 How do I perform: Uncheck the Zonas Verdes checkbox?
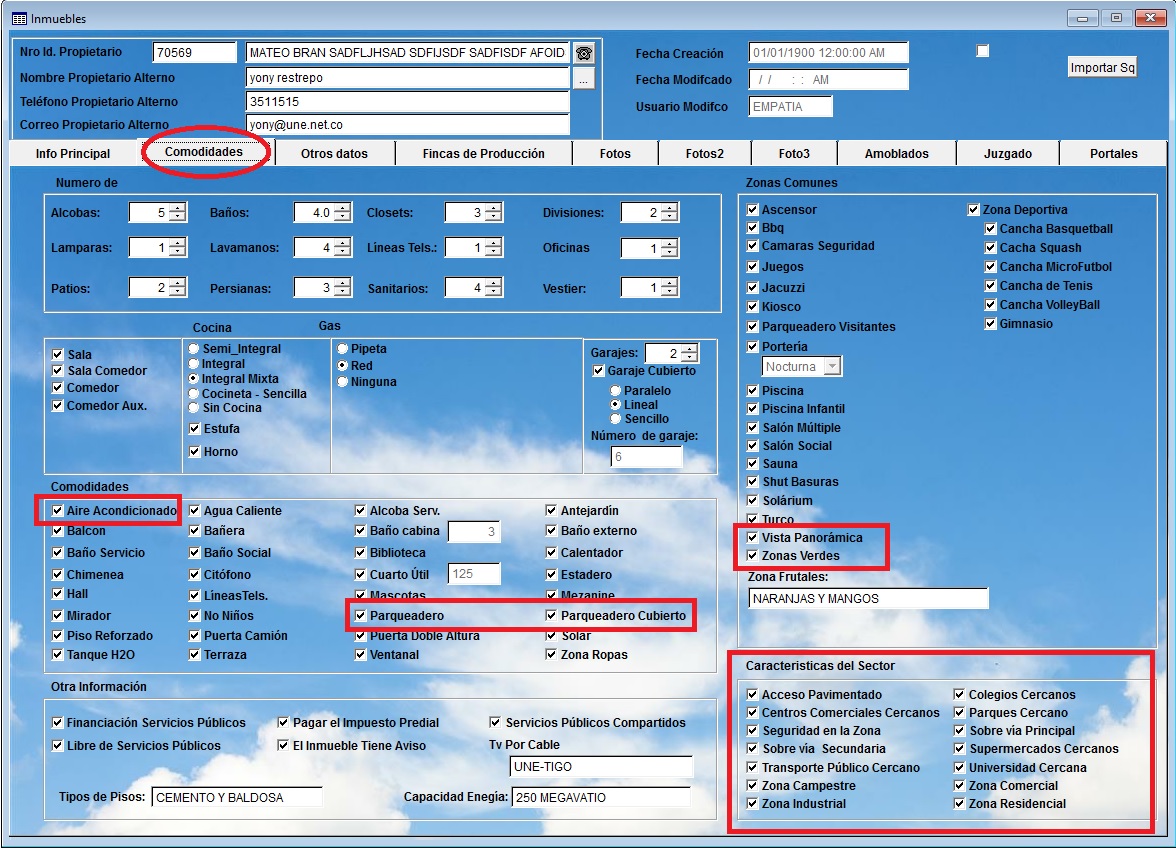753,556
